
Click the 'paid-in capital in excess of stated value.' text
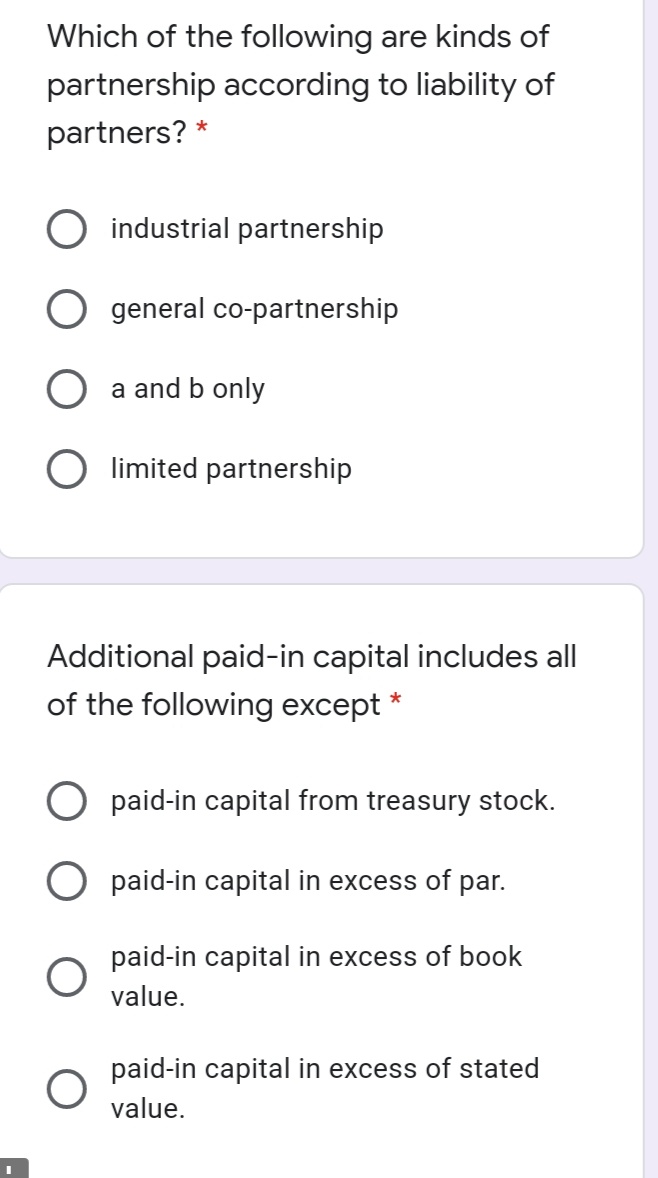click(x=324, y=1088)
